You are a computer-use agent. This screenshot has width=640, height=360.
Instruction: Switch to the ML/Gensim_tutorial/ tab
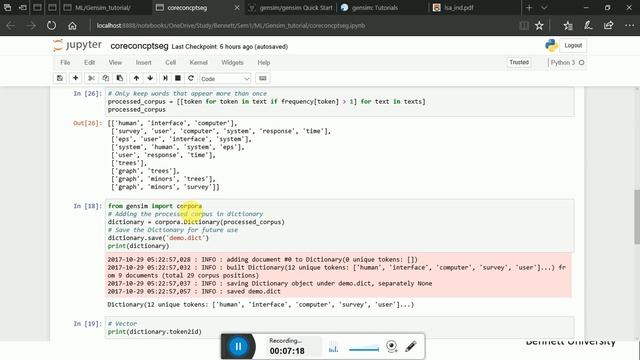(x=106, y=8)
